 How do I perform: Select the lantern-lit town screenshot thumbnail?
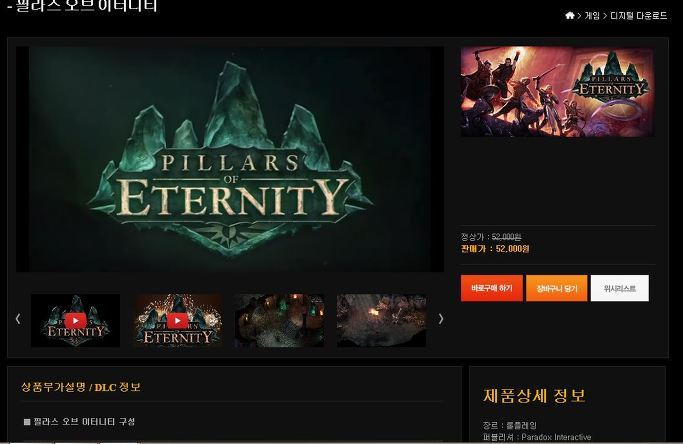click(x=279, y=320)
